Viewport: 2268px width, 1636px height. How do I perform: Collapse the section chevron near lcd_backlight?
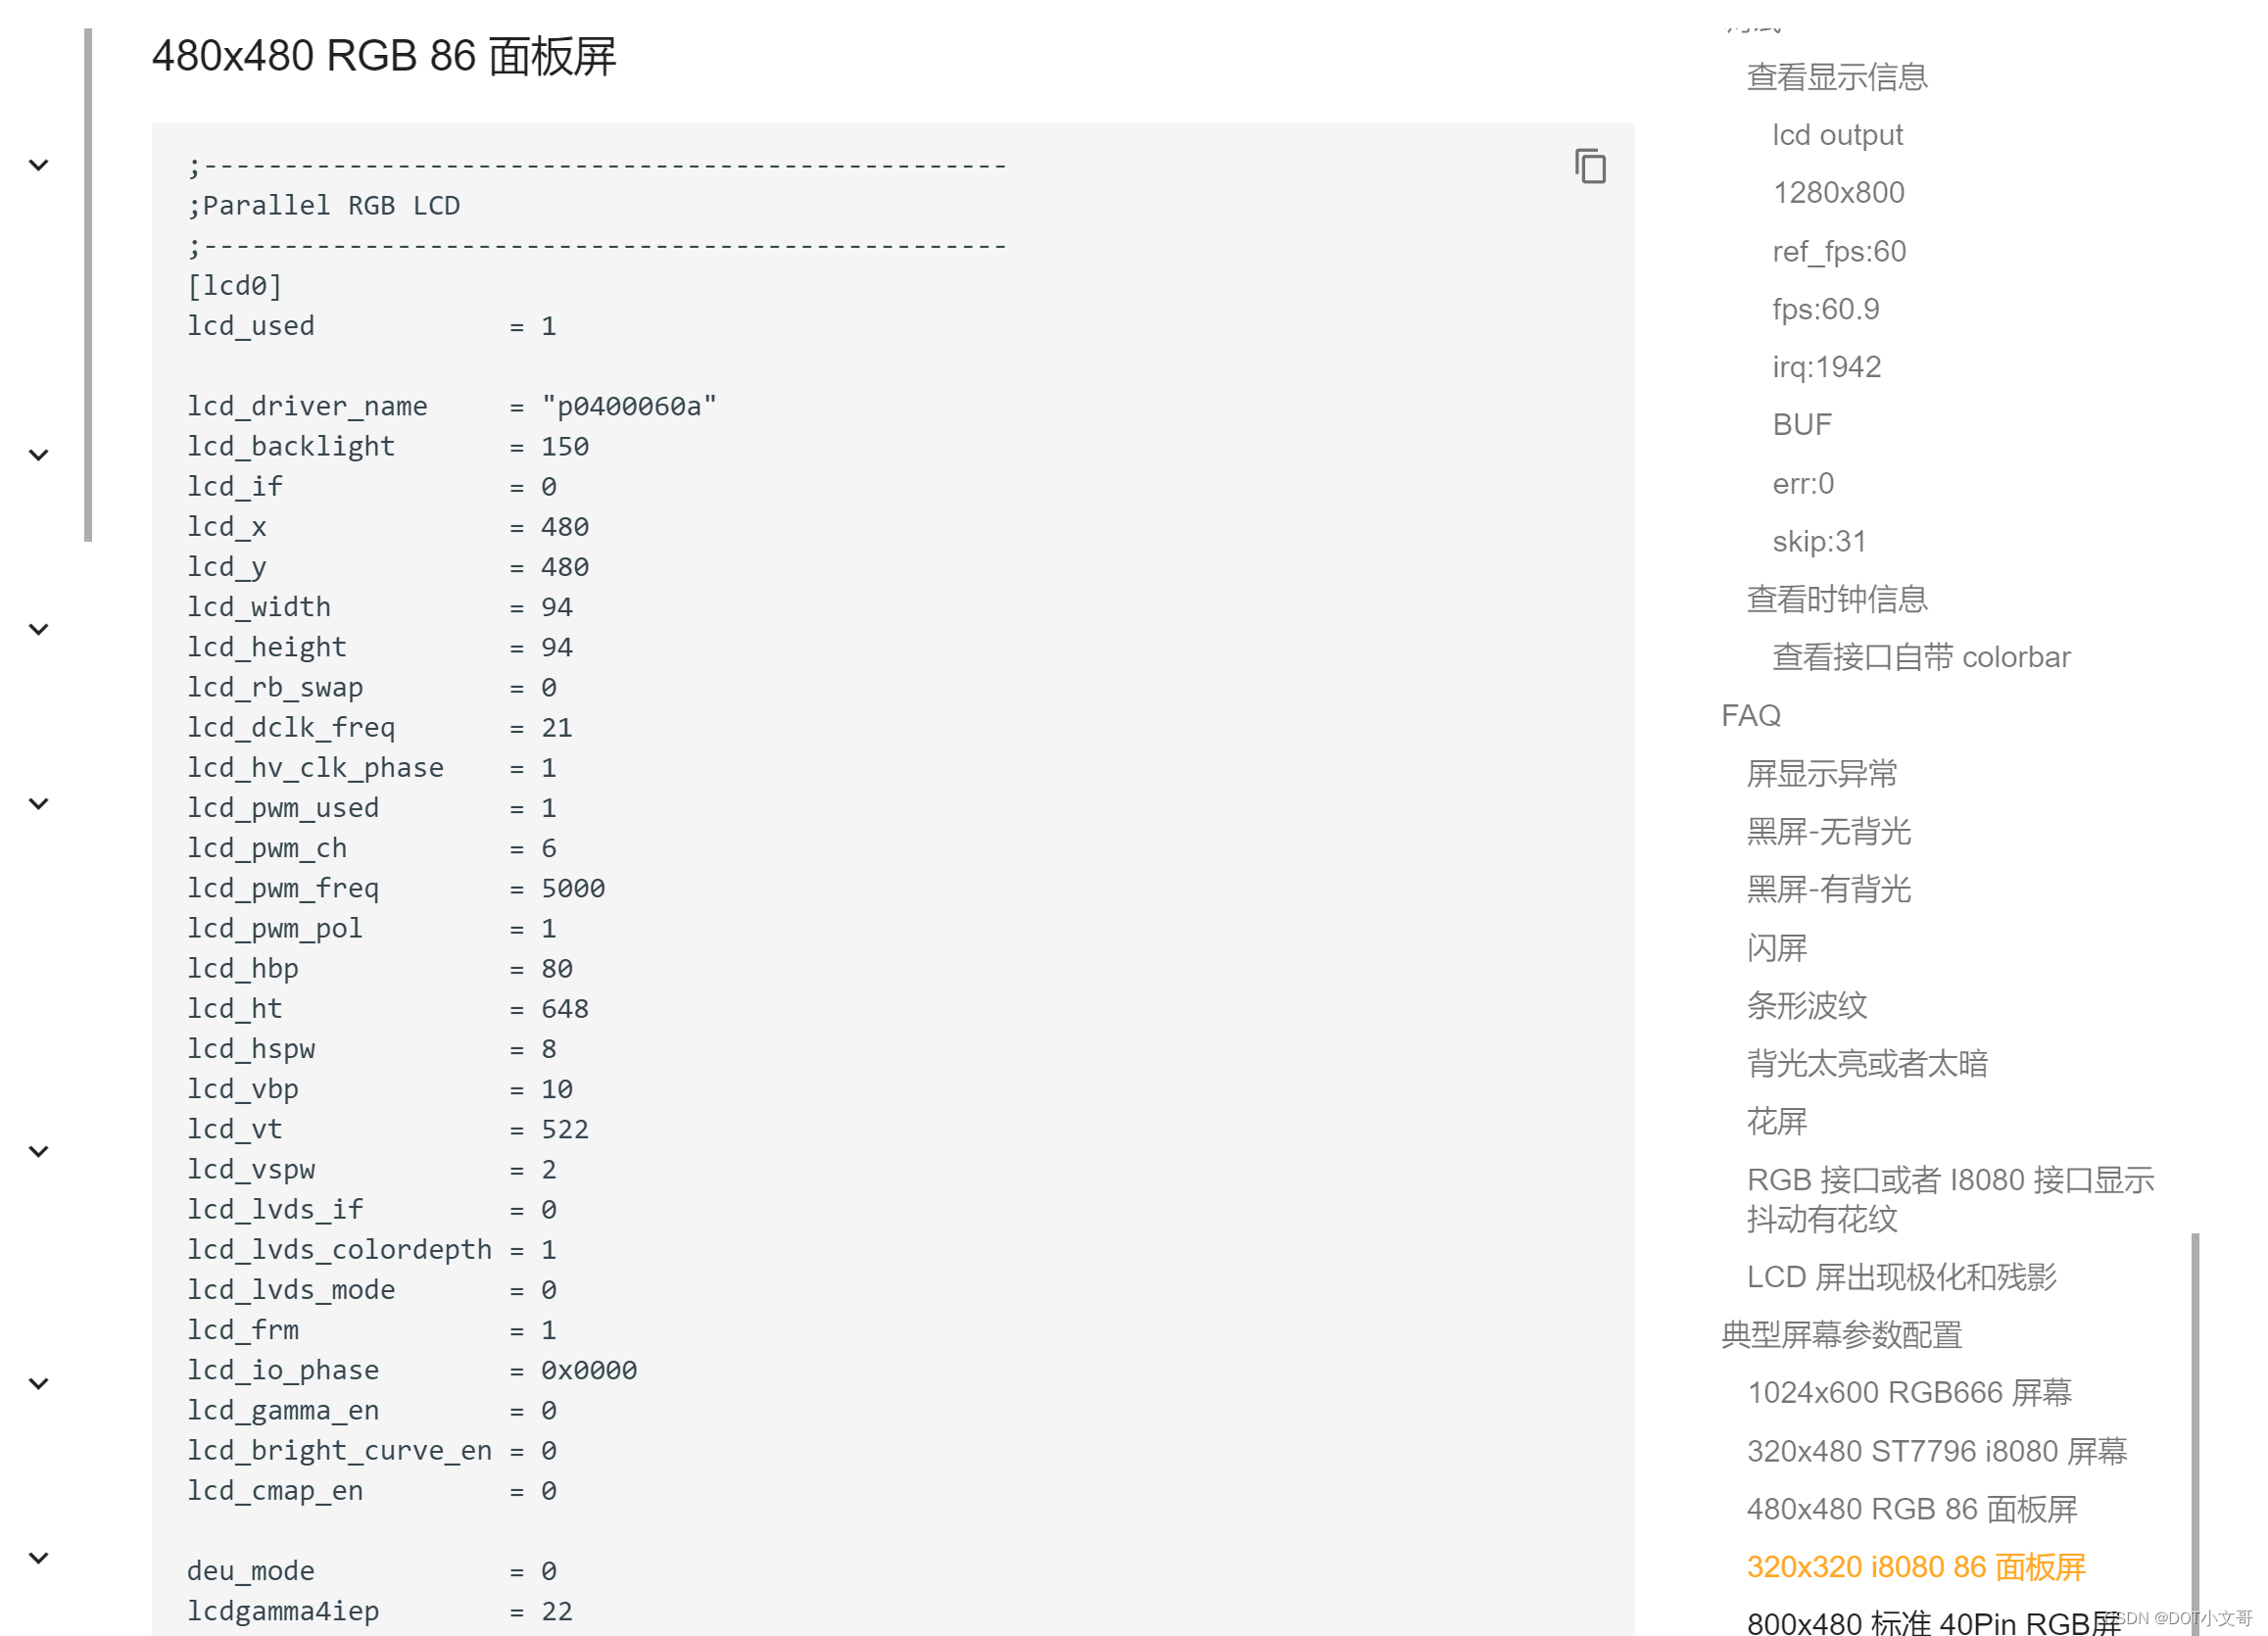[38, 455]
